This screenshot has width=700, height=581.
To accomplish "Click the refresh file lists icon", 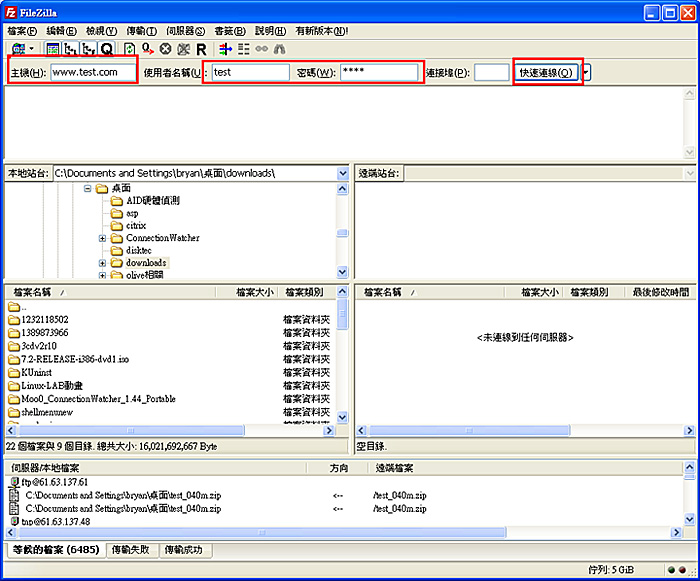I will [x=129, y=49].
